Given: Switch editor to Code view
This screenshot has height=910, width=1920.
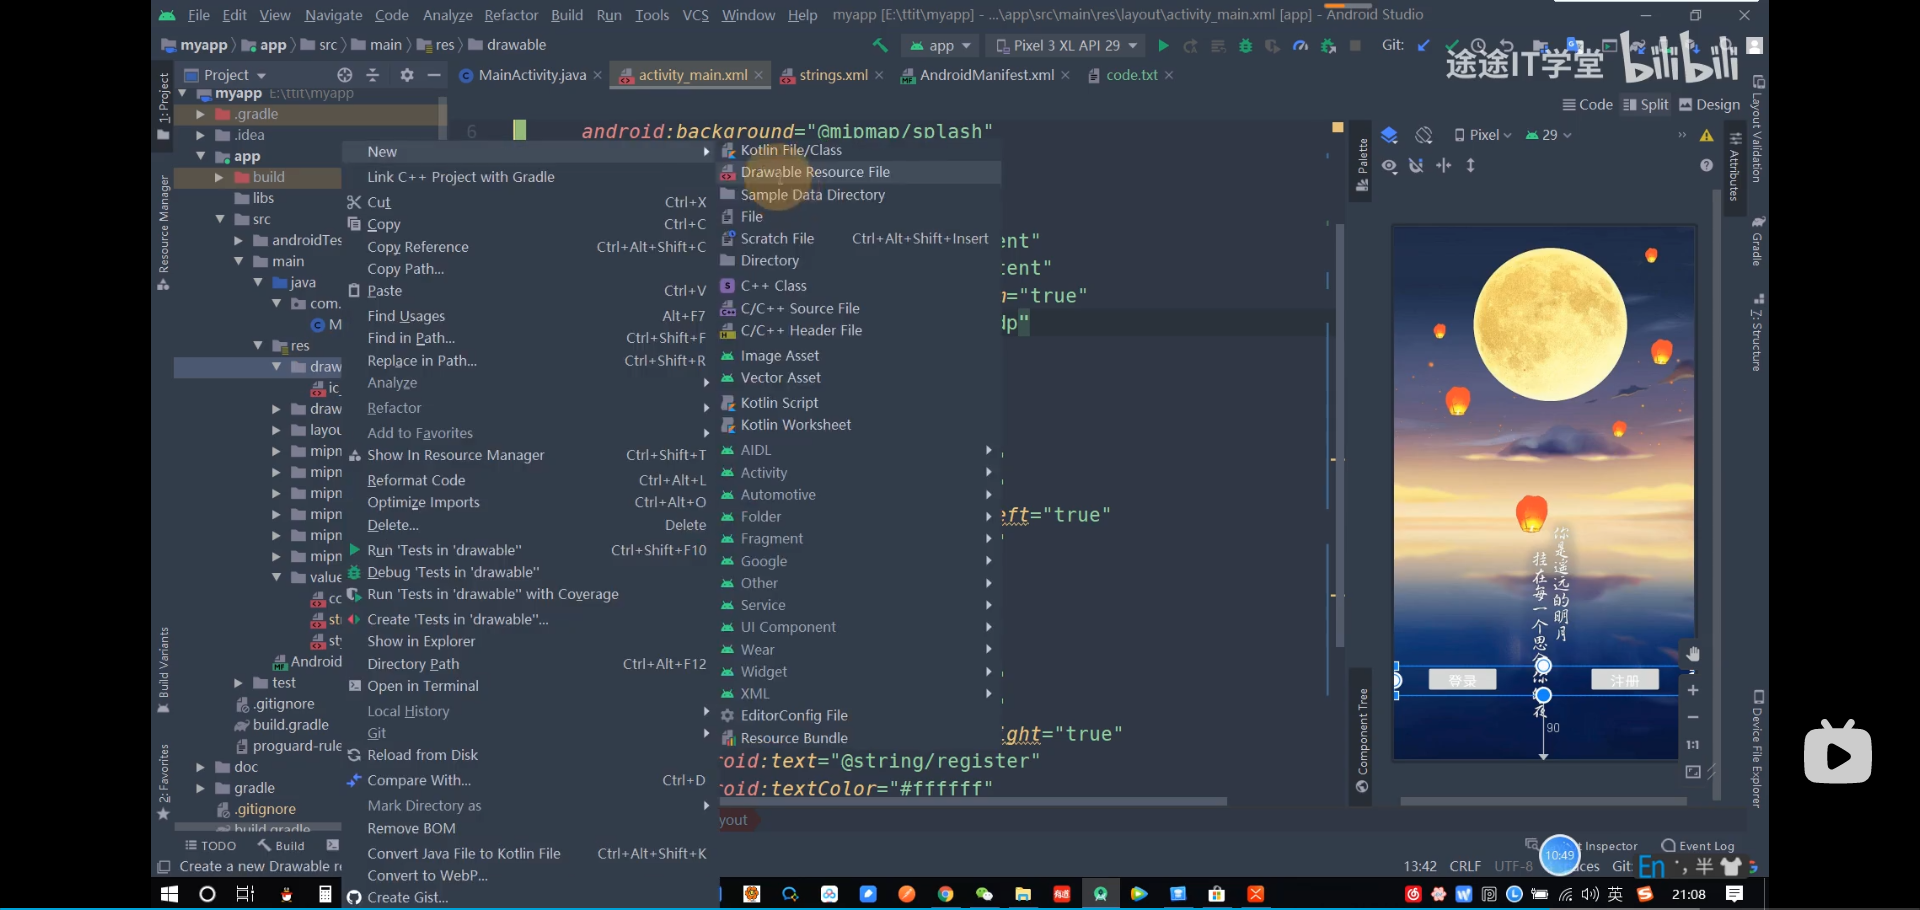Looking at the screenshot, I should (x=1587, y=105).
